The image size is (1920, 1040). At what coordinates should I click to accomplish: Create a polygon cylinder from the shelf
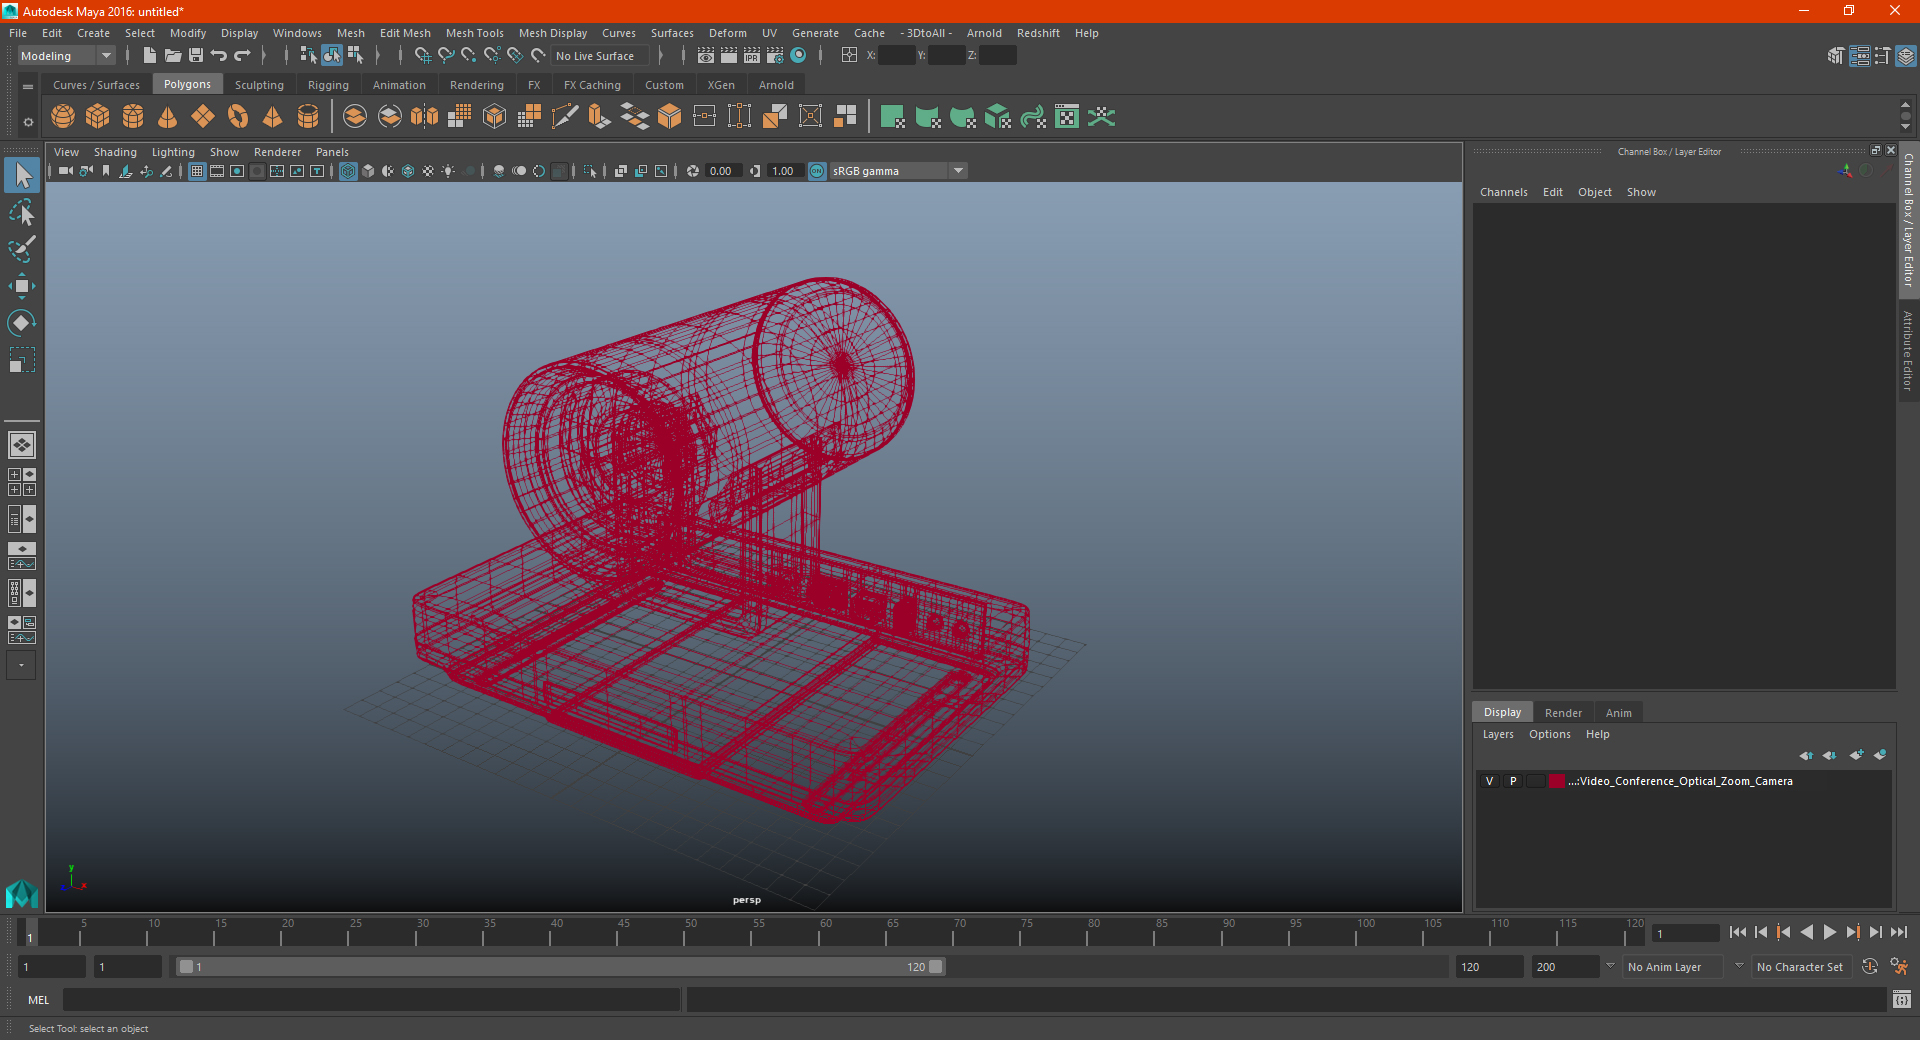133,117
